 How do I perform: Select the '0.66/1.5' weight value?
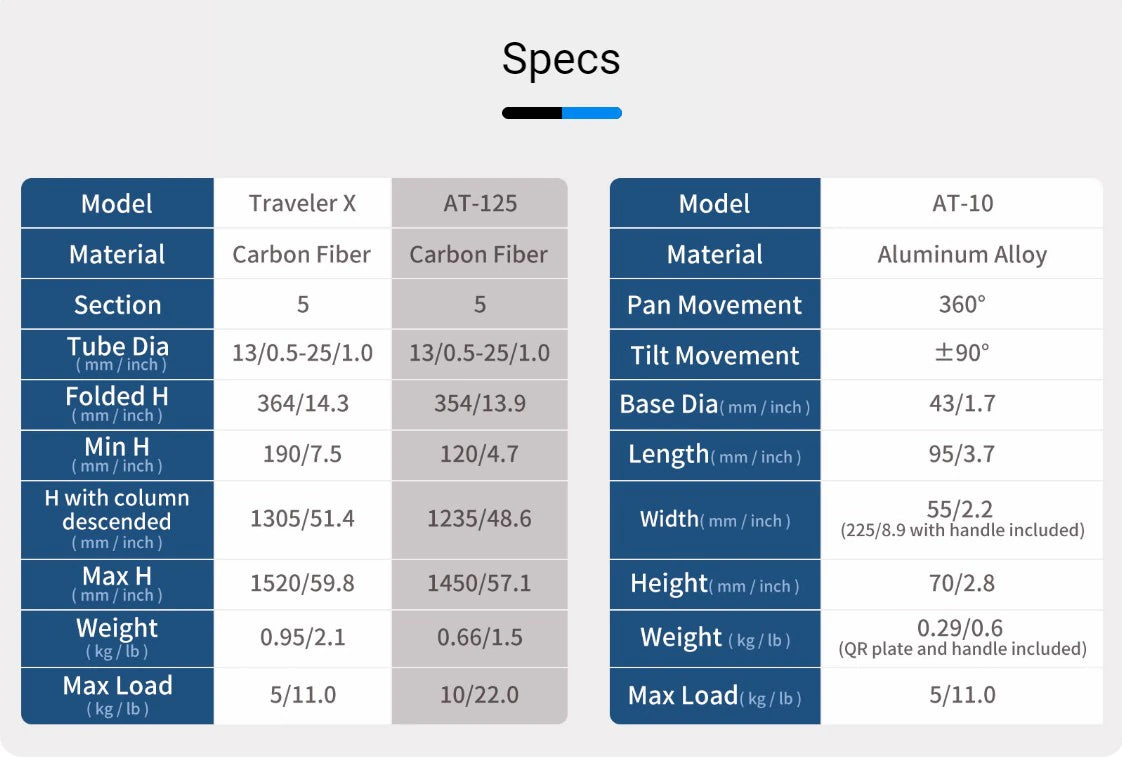point(480,638)
